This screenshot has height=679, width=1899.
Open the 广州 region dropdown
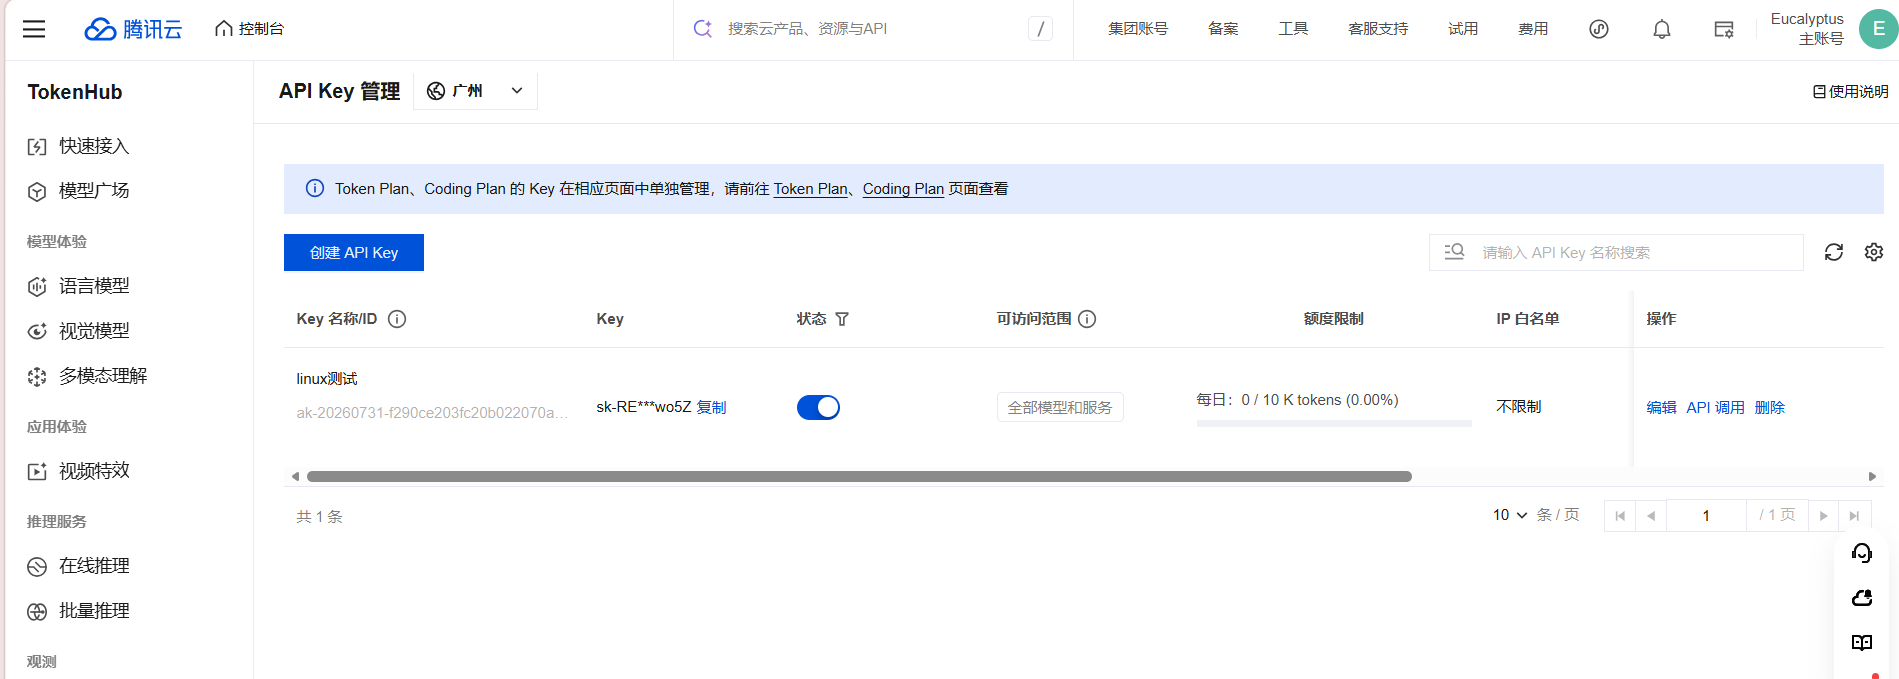[475, 91]
